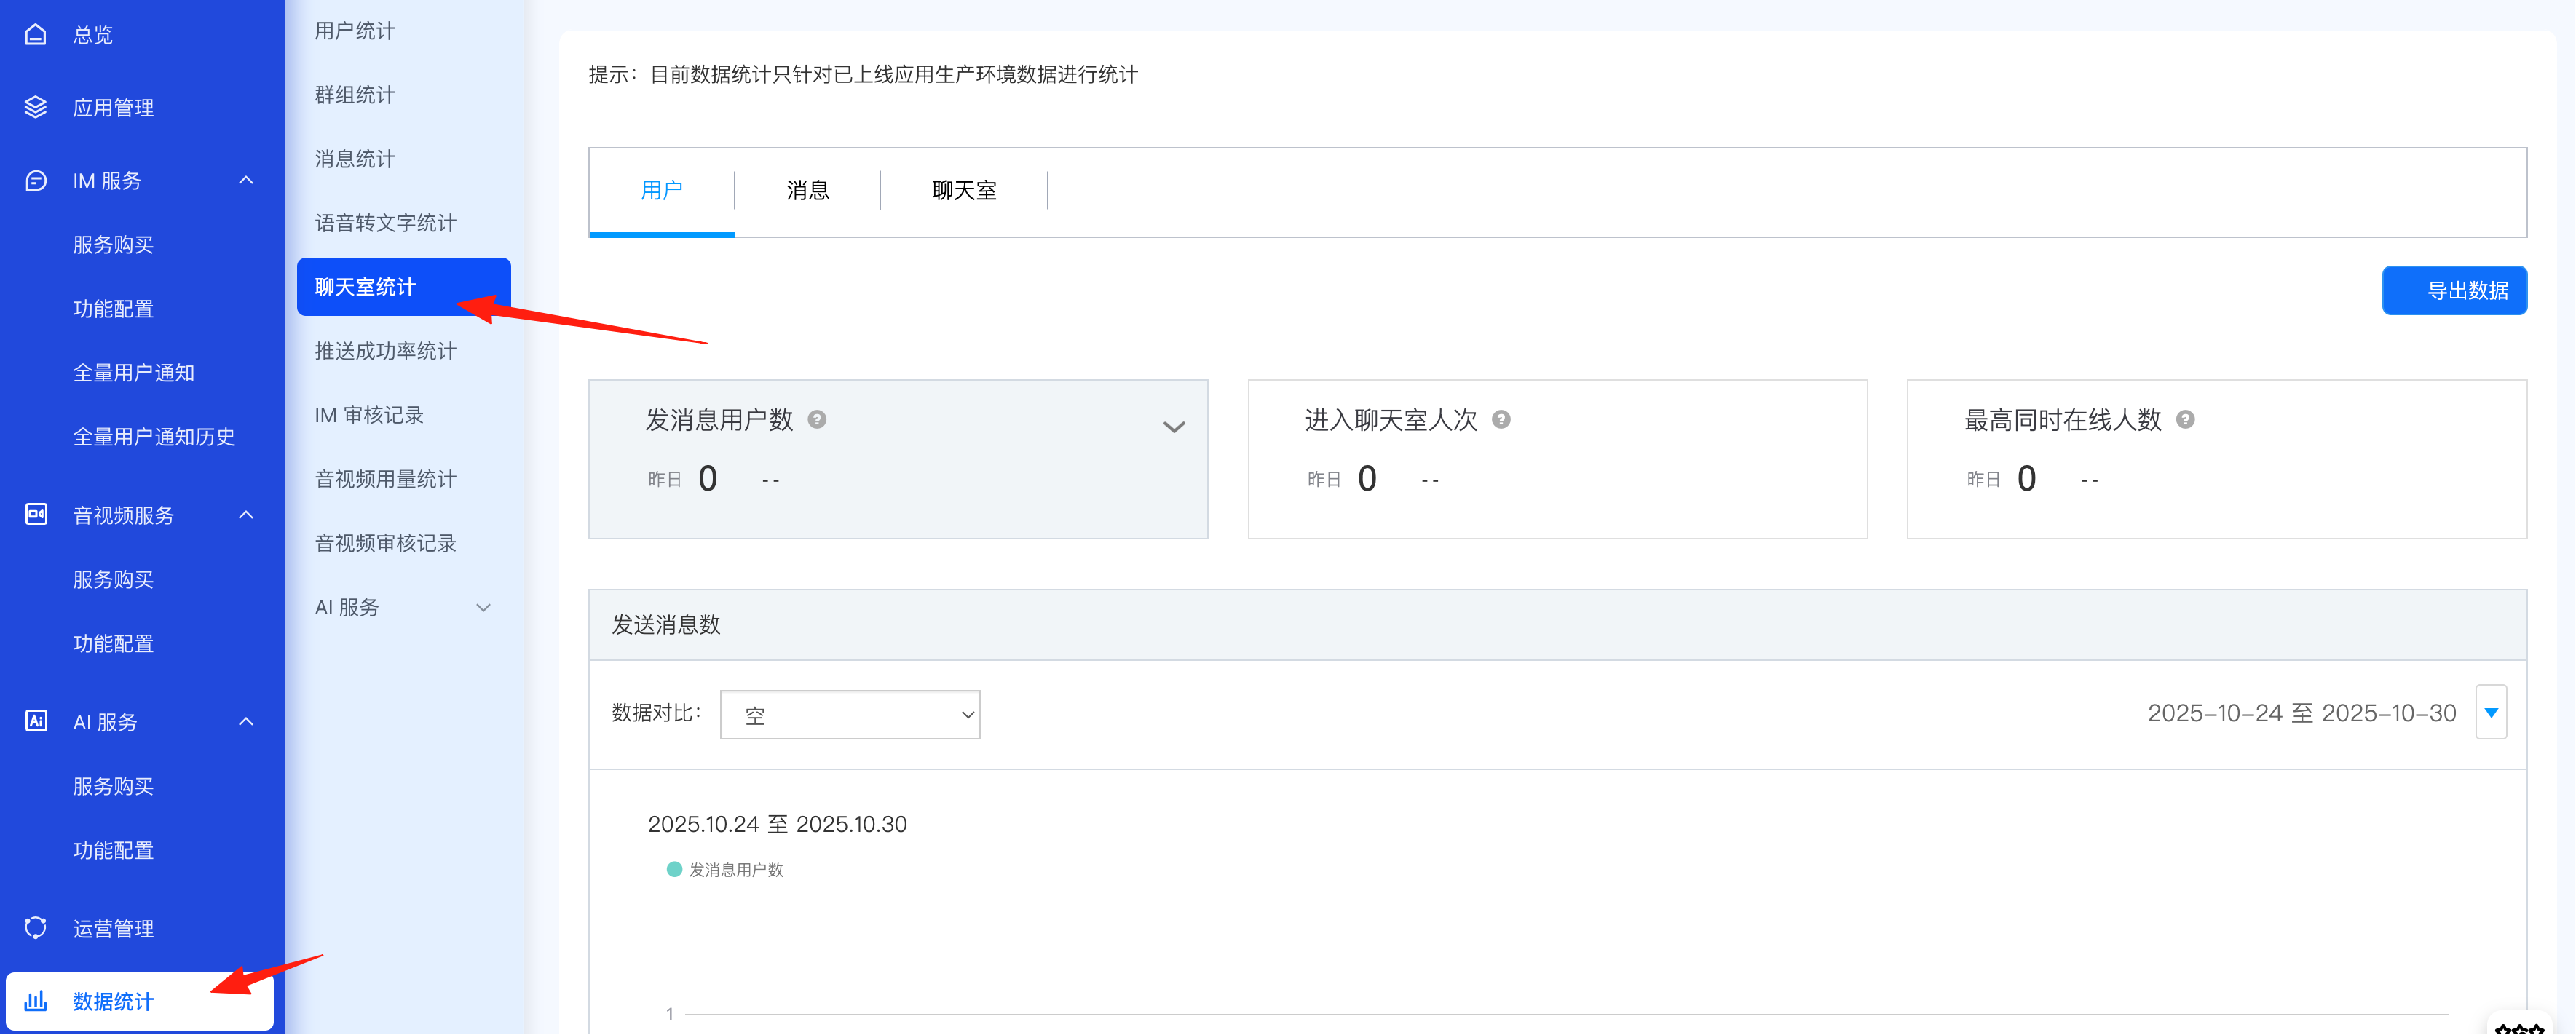Click help icon next to 发消息用户数

[x=817, y=420]
